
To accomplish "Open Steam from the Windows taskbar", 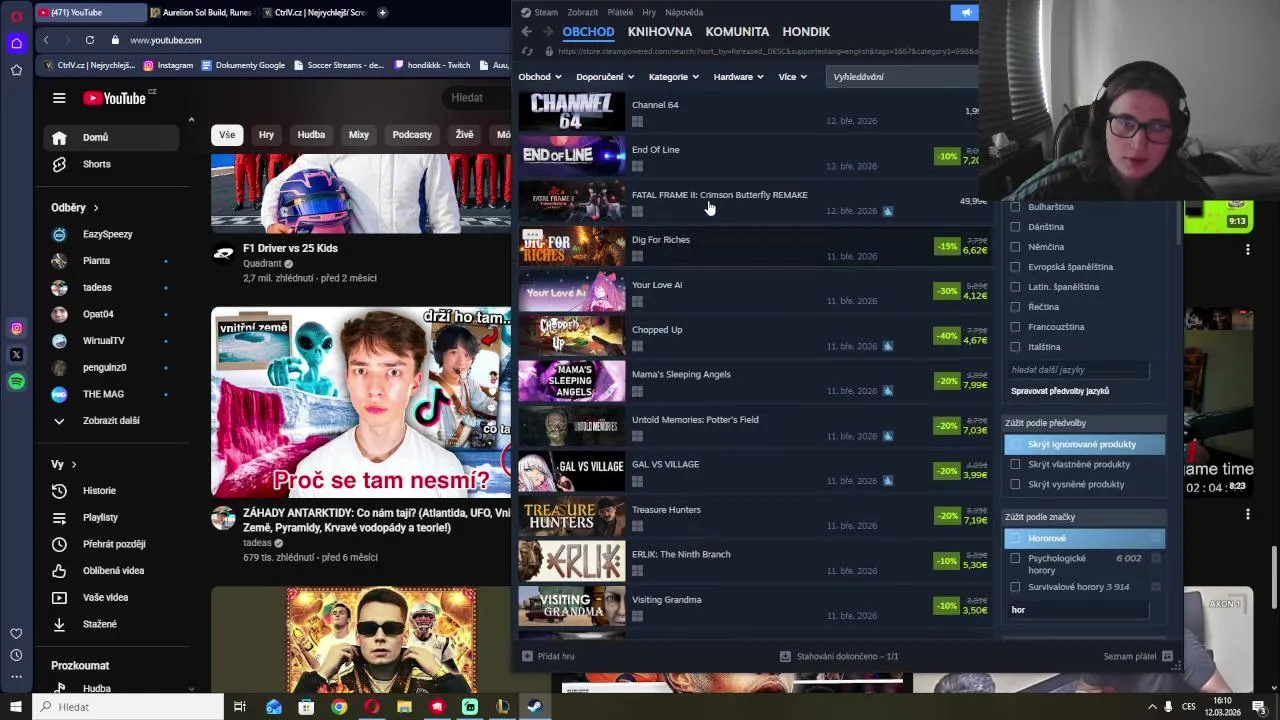I will 535,707.
